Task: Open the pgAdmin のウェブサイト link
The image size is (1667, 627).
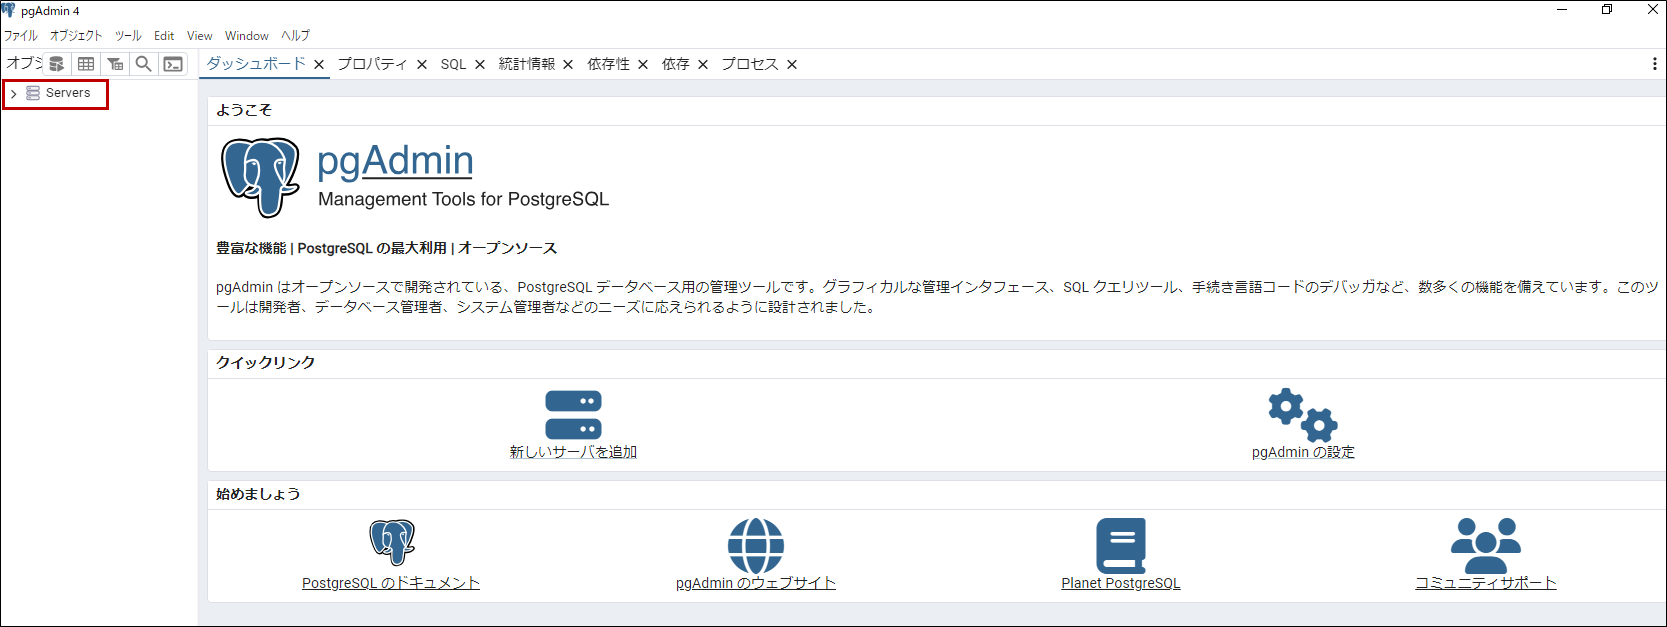Action: [756, 583]
